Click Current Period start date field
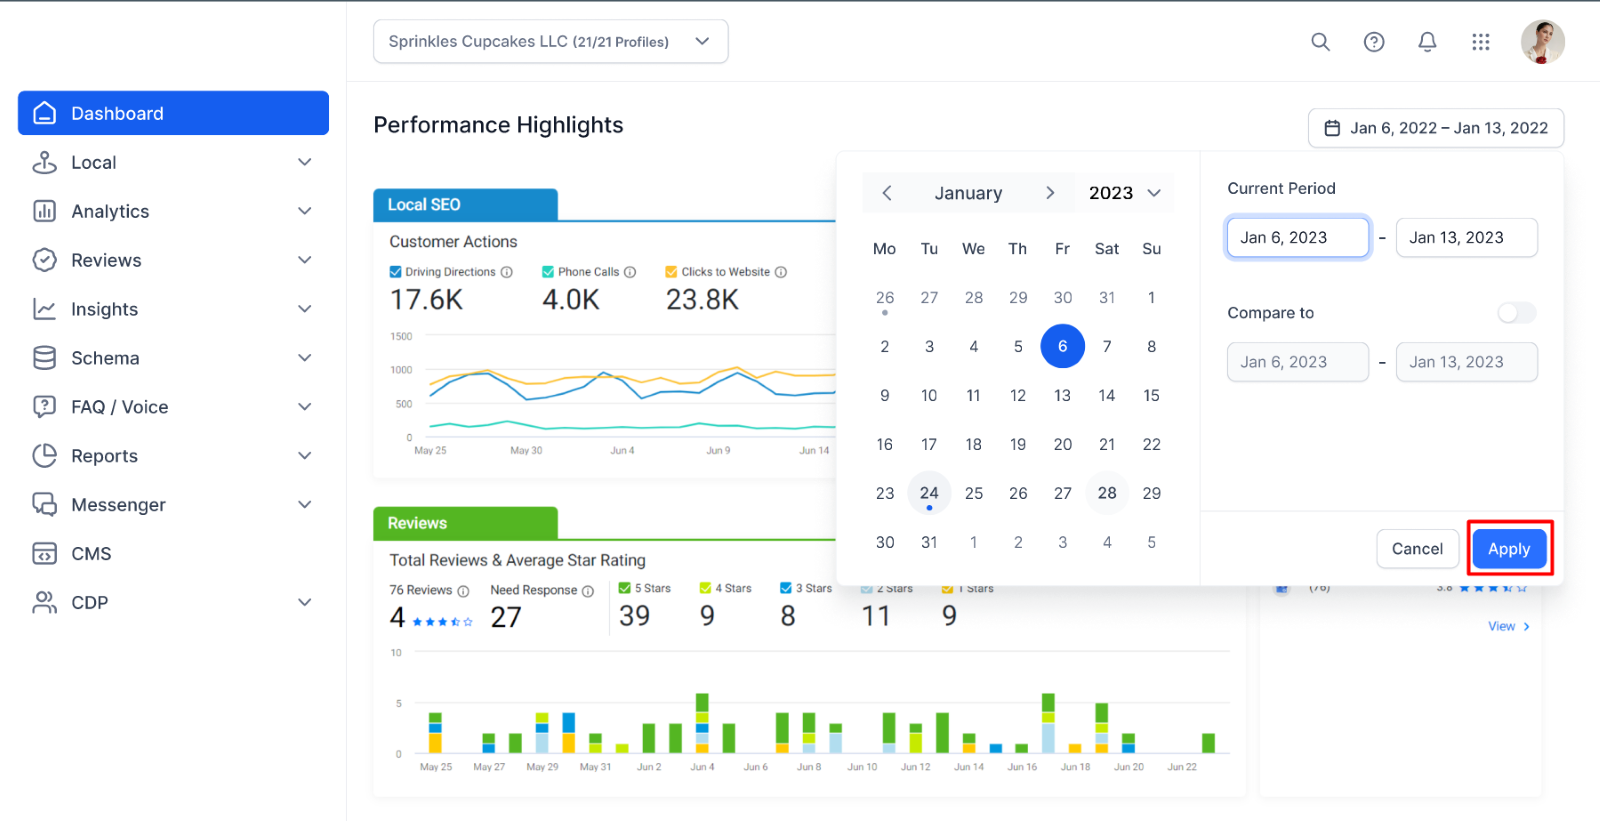Viewport: 1600px width, 821px height. point(1298,238)
